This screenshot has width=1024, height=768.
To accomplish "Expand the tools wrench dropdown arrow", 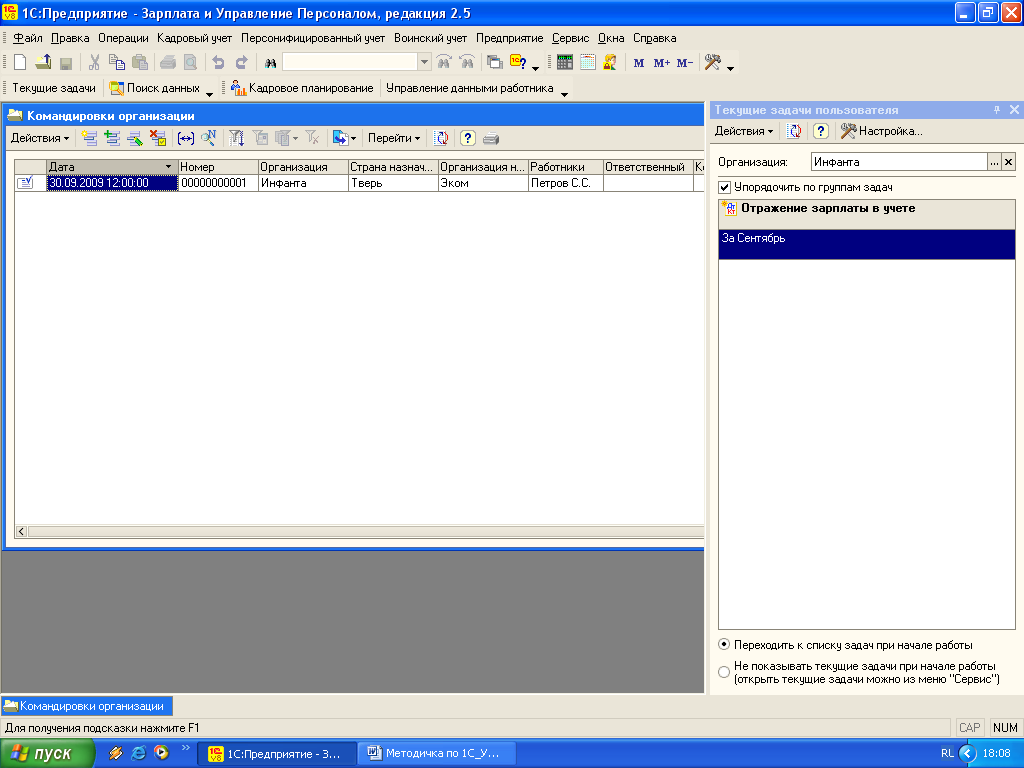I will 730,68.
